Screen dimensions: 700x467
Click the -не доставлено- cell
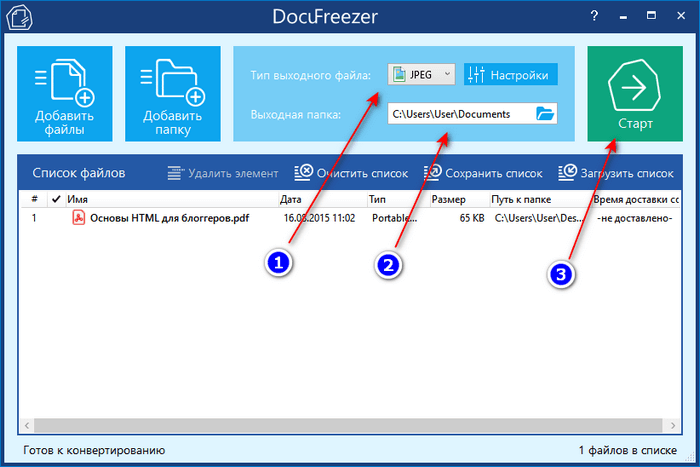click(x=634, y=218)
